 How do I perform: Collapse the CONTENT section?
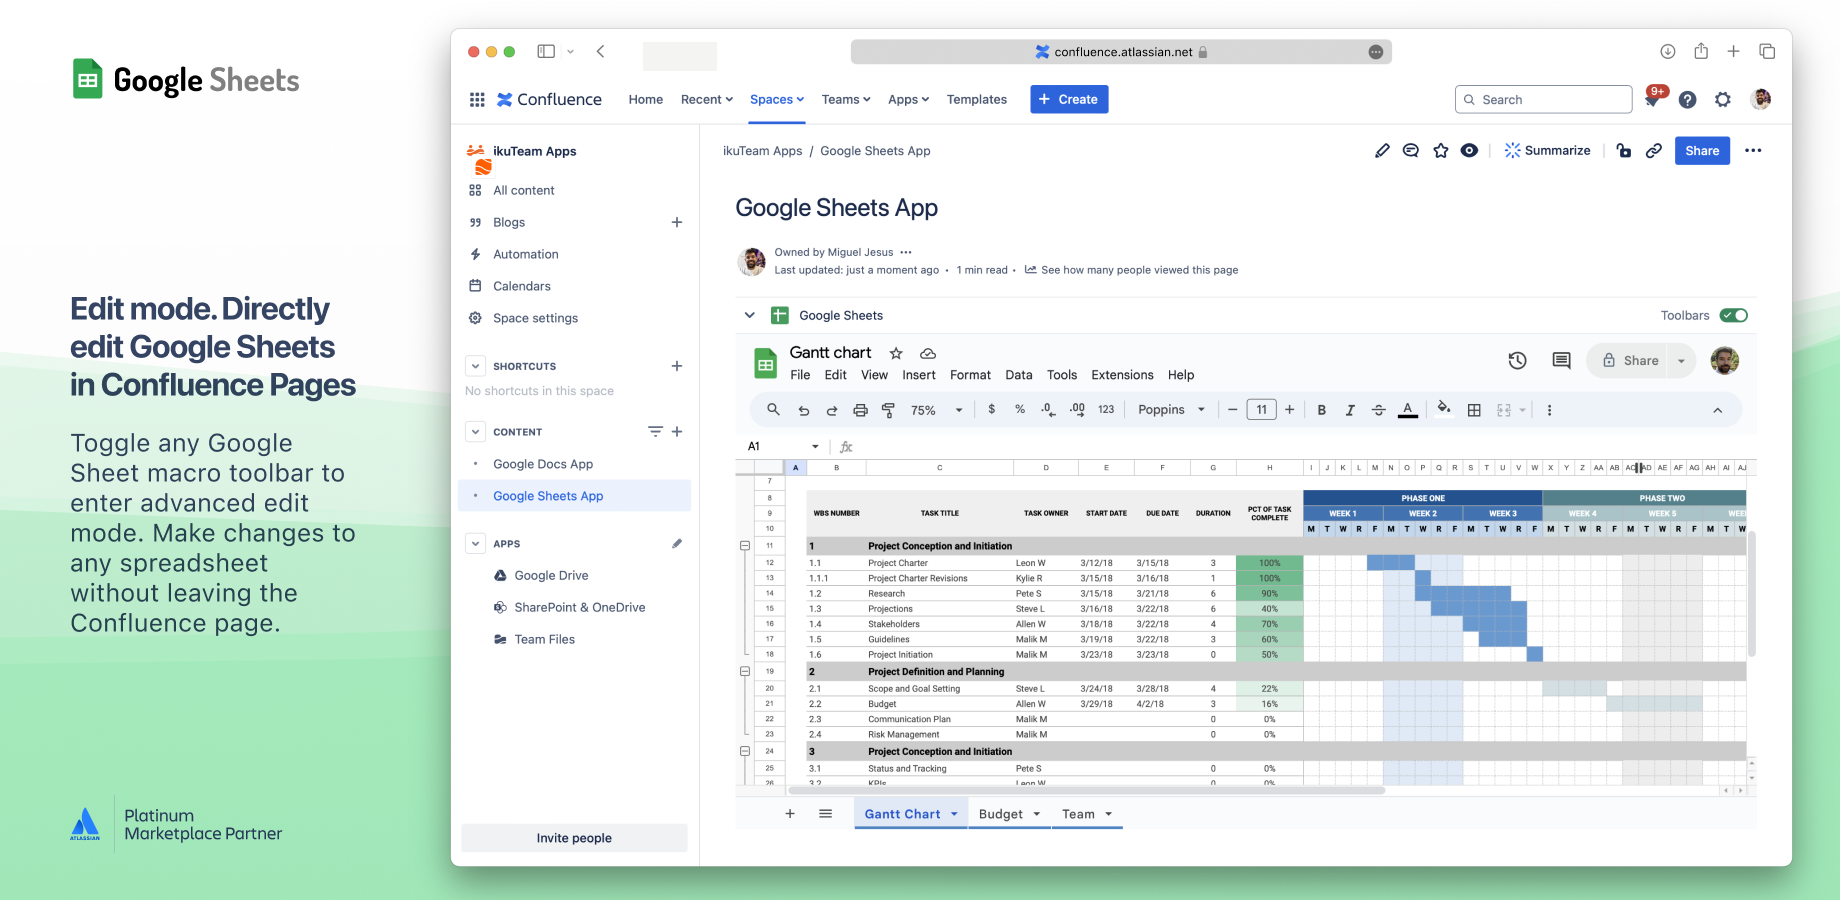(x=476, y=432)
